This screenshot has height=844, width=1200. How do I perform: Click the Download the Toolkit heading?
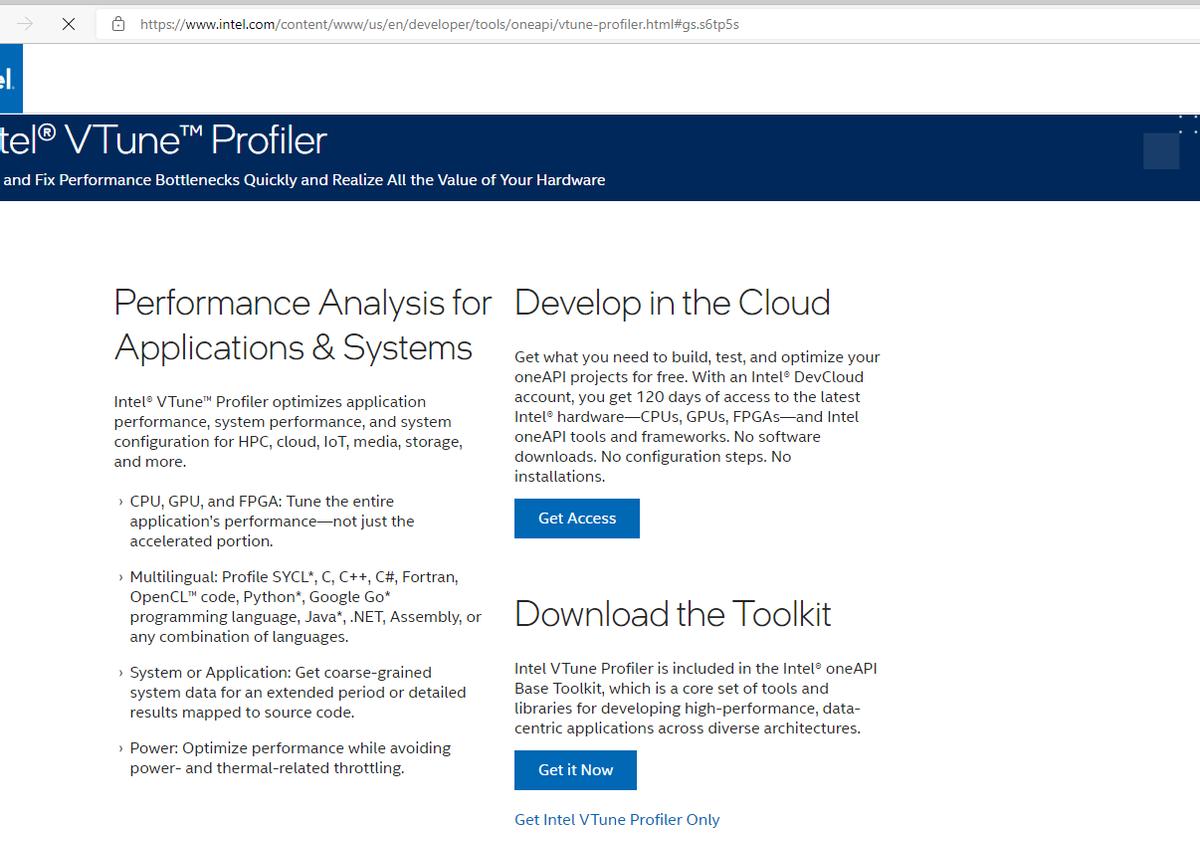672,613
